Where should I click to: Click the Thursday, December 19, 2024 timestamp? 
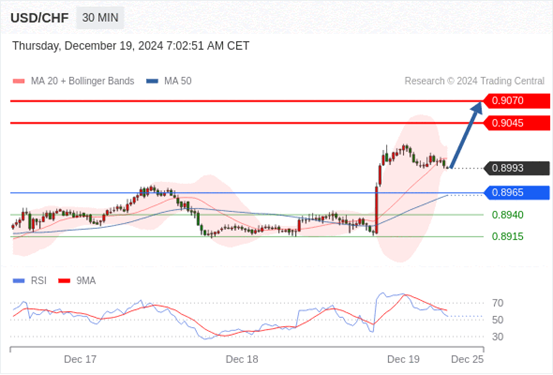(131, 46)
